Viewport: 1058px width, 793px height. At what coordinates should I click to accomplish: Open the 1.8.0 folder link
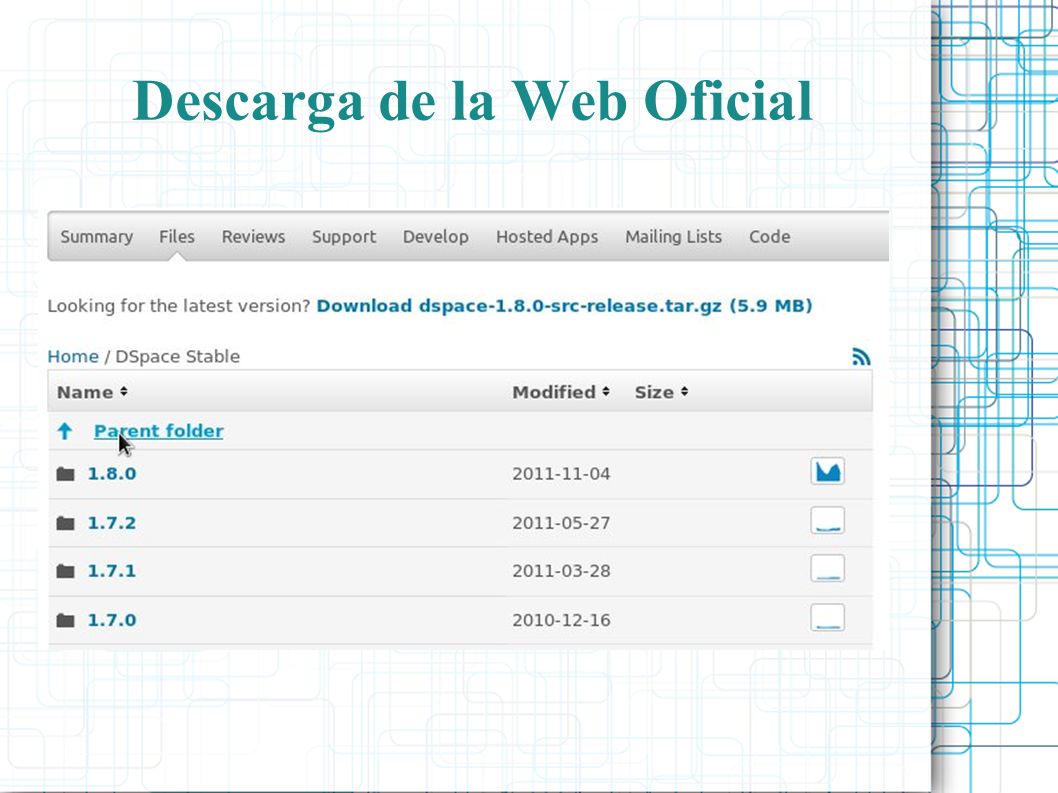[x=112, y=474]
